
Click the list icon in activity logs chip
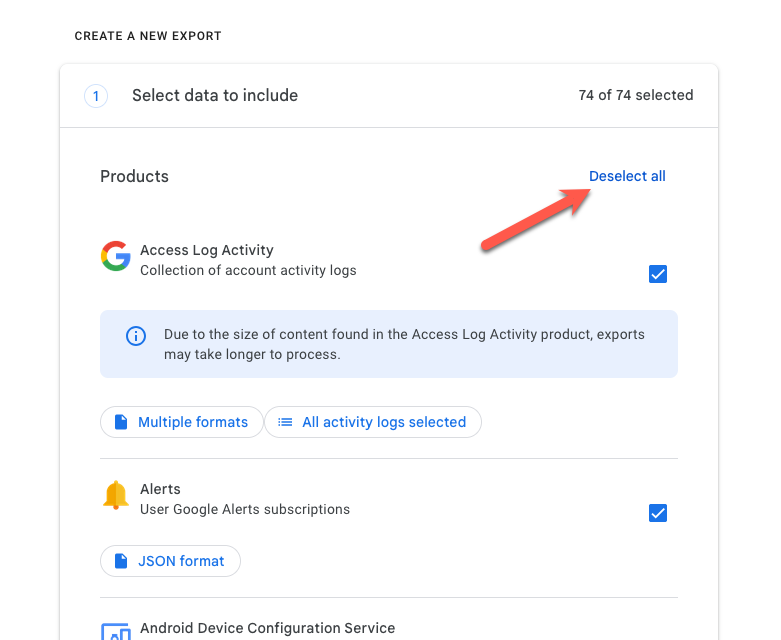pos(285,422)
